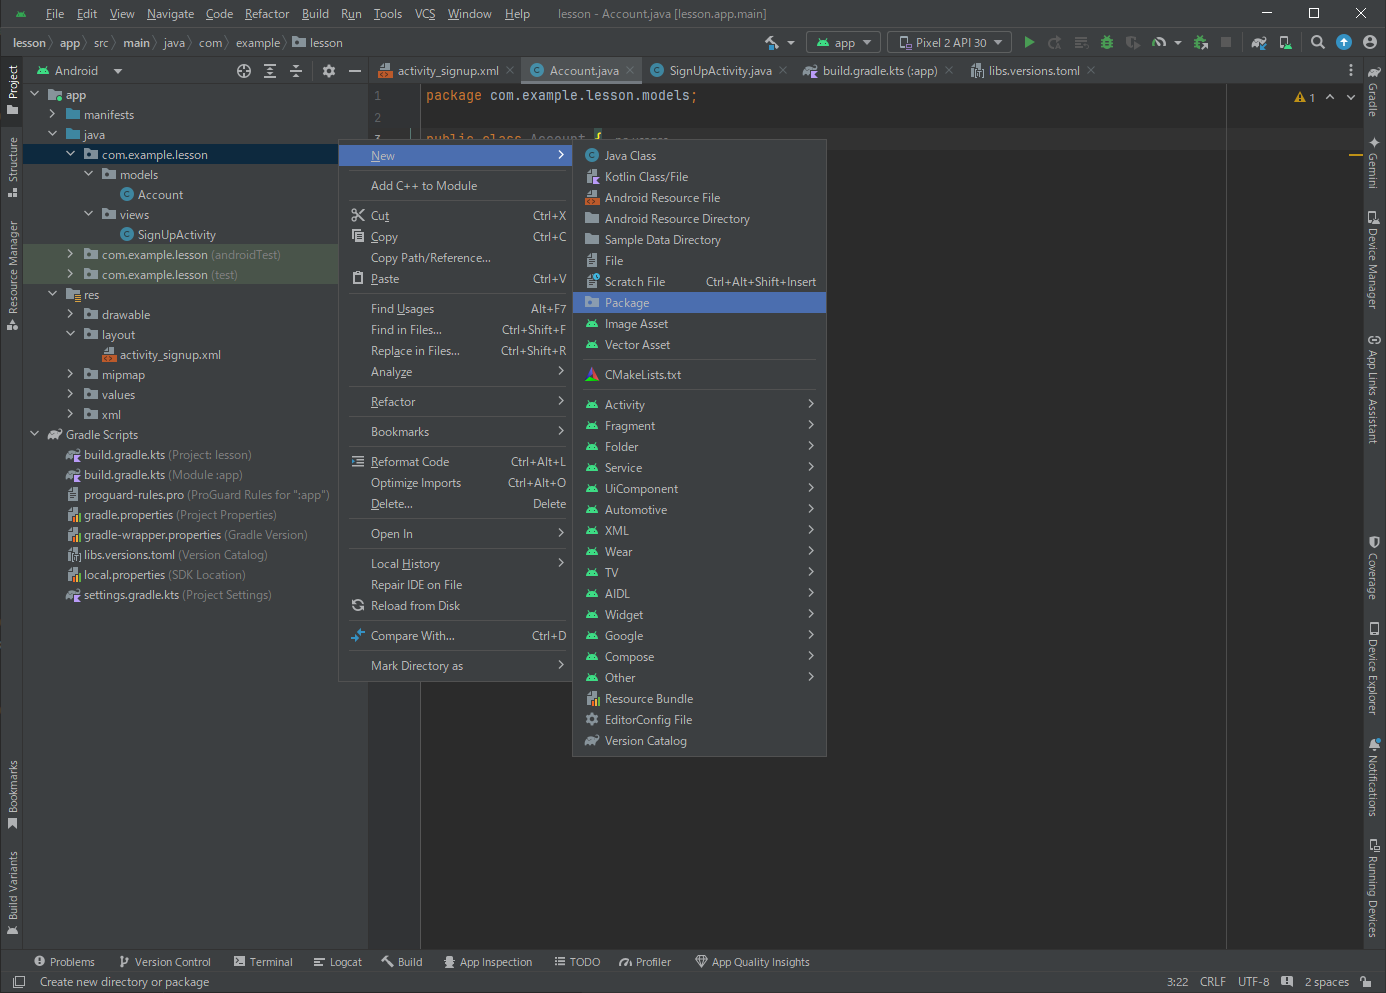The image size is (1386, 993).
Task: Open the Build Variants tool window
Action: pyautogui.click(x=13, y=893)
